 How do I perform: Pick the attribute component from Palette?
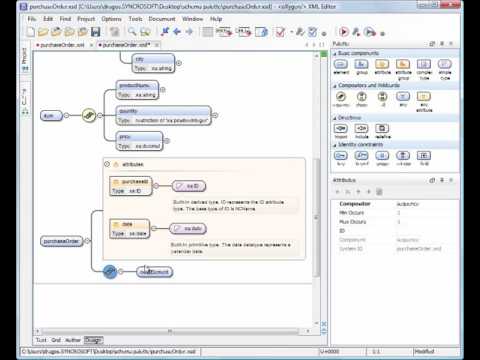(x=382, y=66)
